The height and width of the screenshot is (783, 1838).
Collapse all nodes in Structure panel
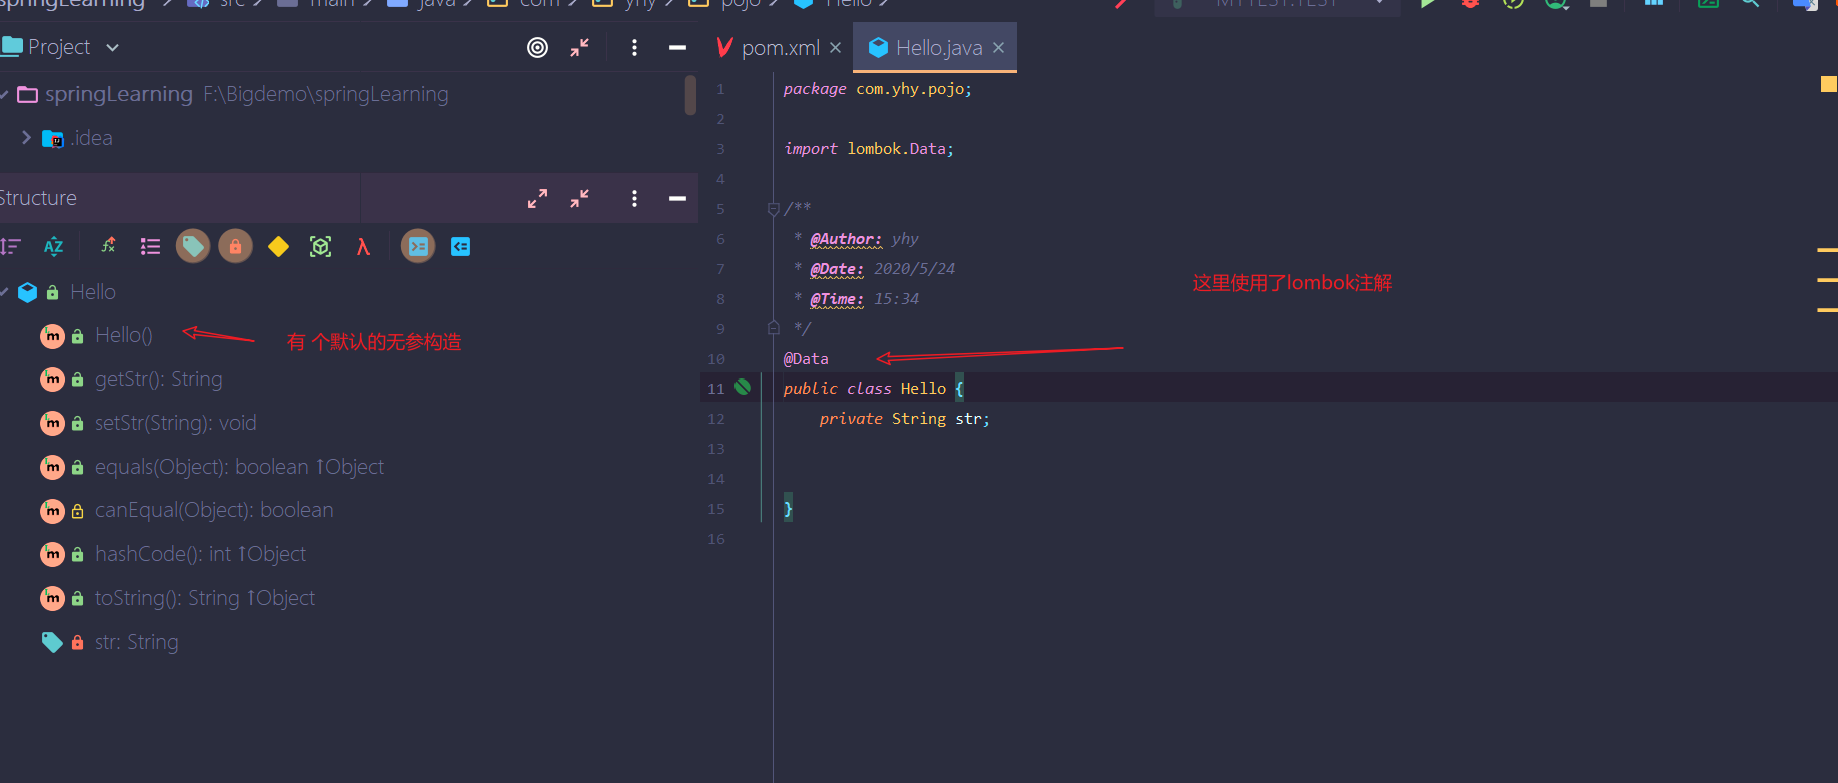pos(580,198)
